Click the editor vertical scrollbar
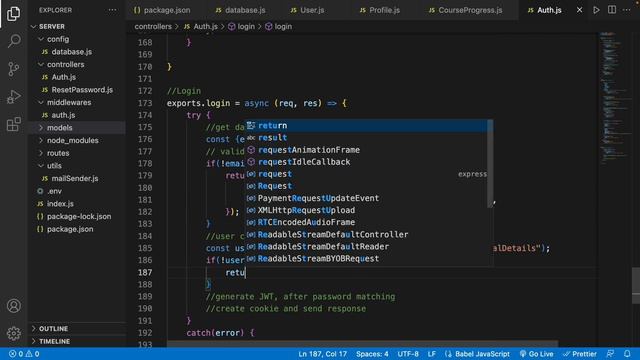 click(636, 286)
